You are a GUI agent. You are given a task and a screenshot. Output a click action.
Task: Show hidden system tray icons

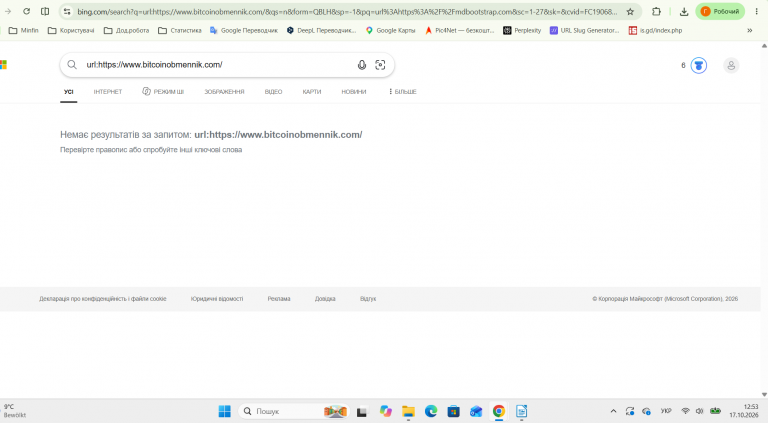[613, 411]
